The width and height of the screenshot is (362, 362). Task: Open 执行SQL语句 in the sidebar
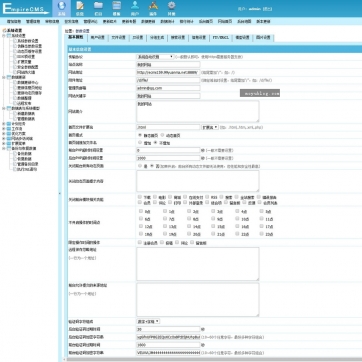[27, 169]
